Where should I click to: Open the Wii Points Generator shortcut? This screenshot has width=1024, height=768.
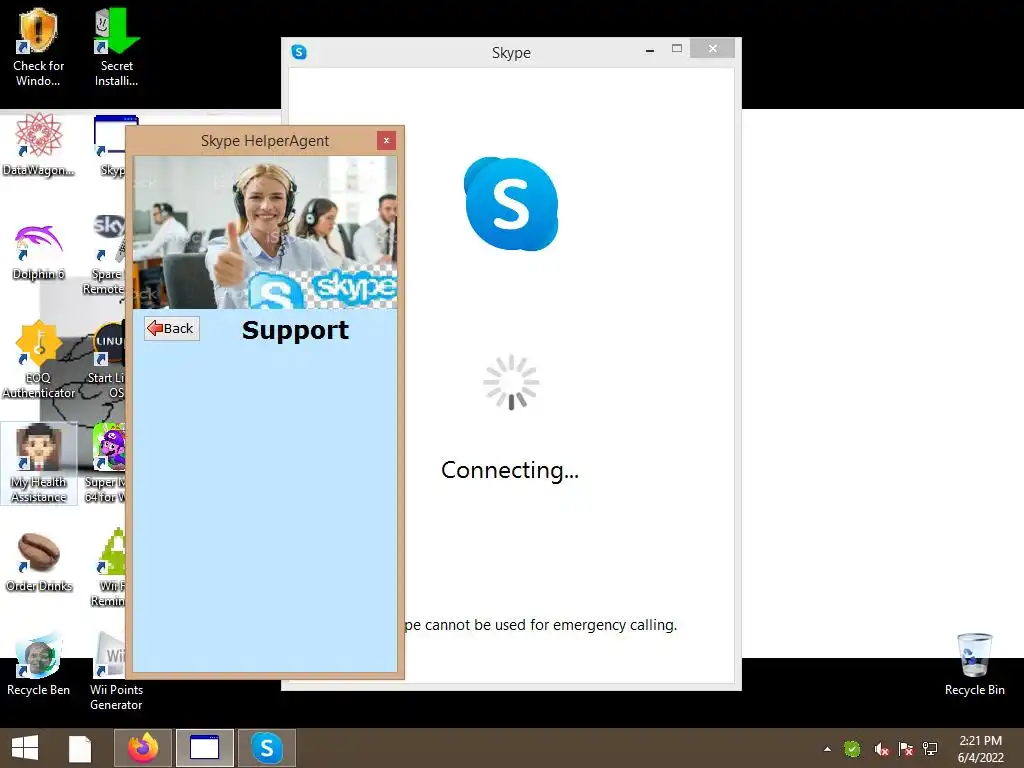(116, 671)
